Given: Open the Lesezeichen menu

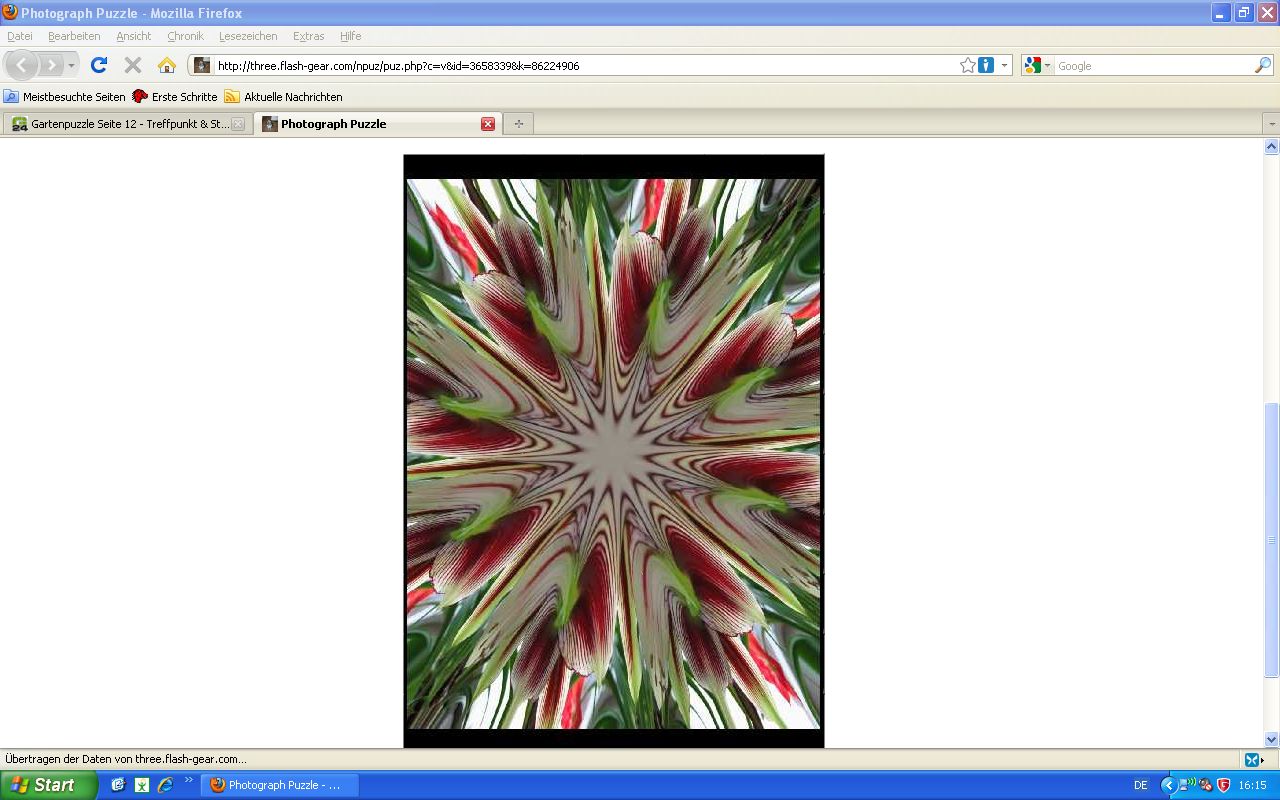Looking at the screenshot, I should [x=248, y=36].
